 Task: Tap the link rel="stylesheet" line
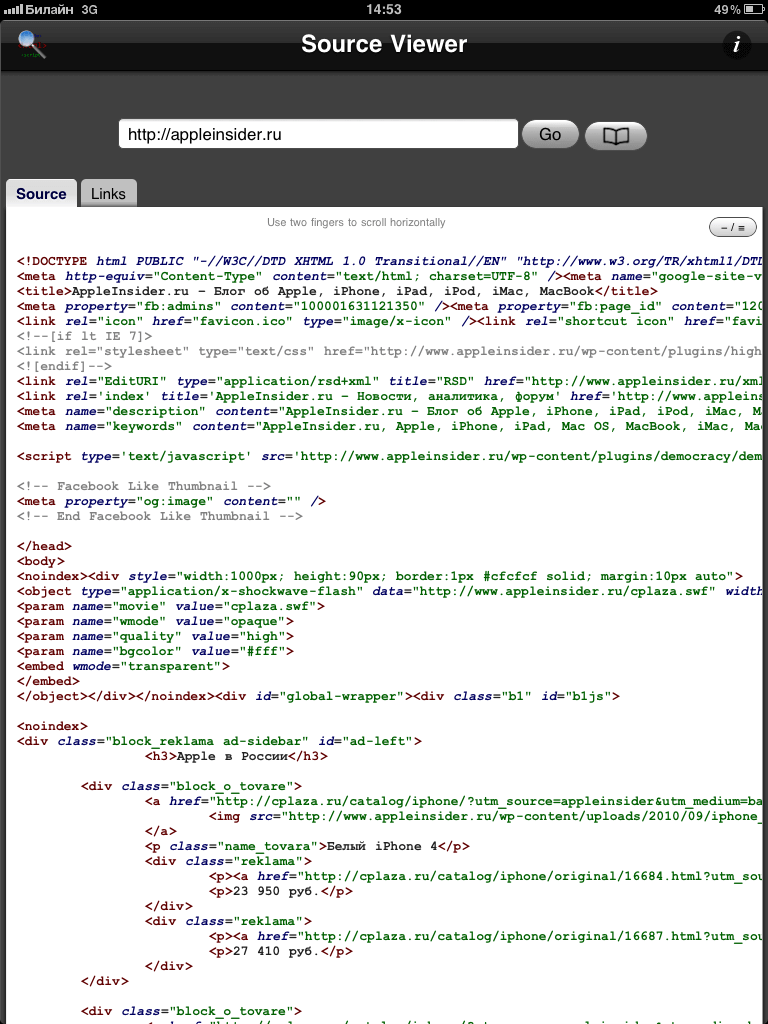tap(389, 351)
